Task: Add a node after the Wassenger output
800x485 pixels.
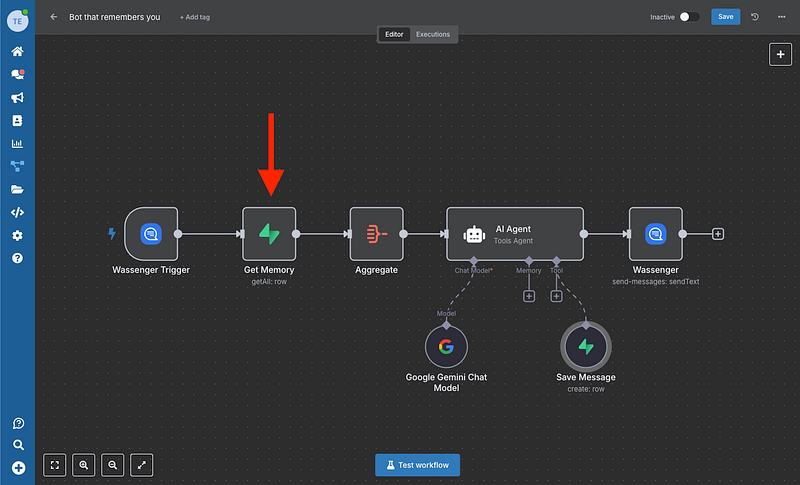Action: tap(718, 234)
